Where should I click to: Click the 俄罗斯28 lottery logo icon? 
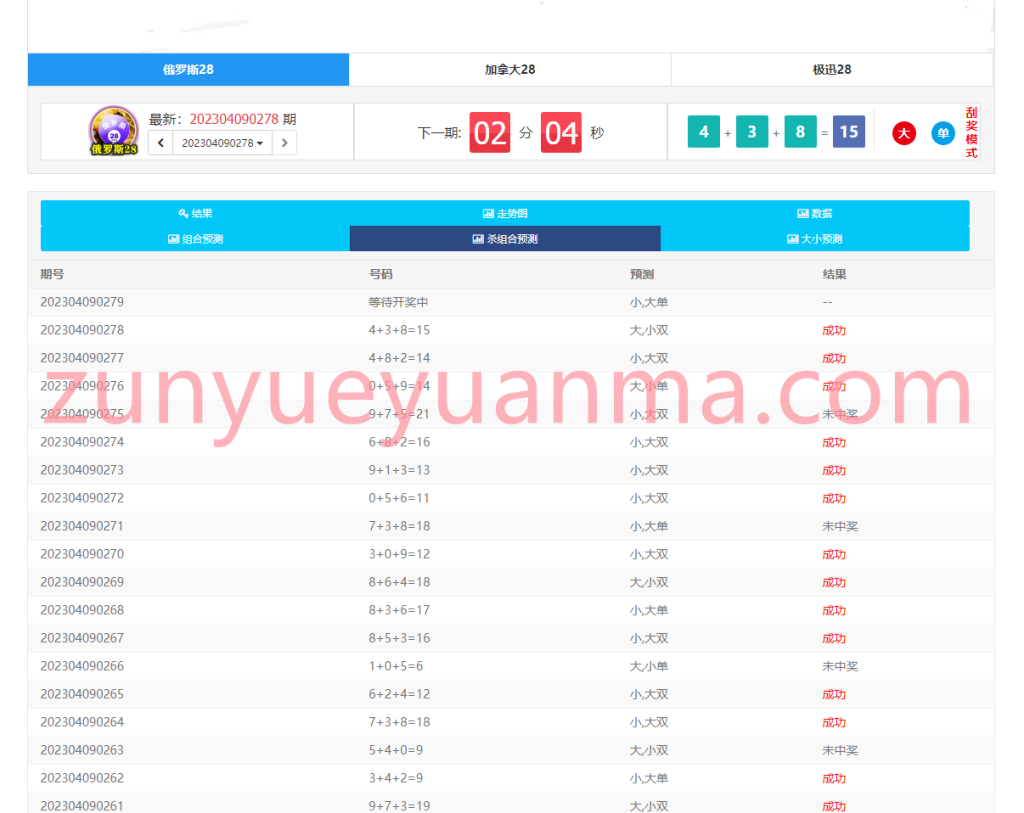[x=114, y=131]
